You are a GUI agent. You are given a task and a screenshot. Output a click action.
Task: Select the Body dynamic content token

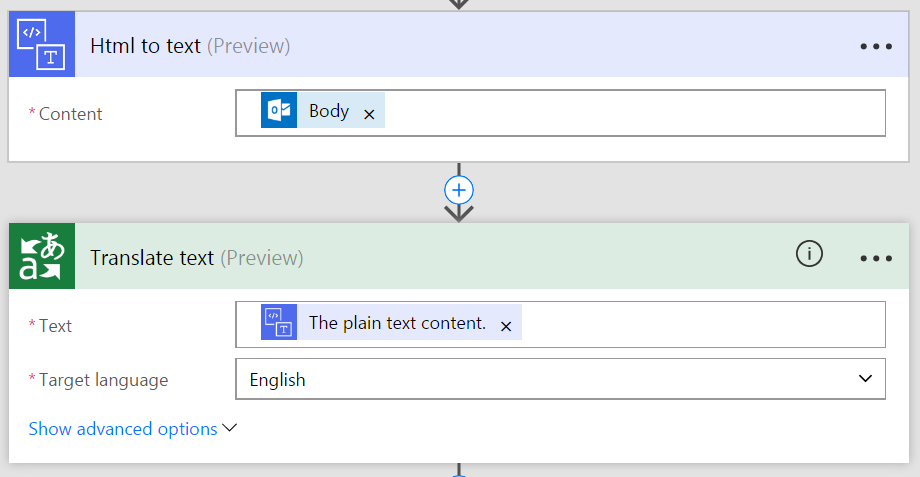pos(328,111)
